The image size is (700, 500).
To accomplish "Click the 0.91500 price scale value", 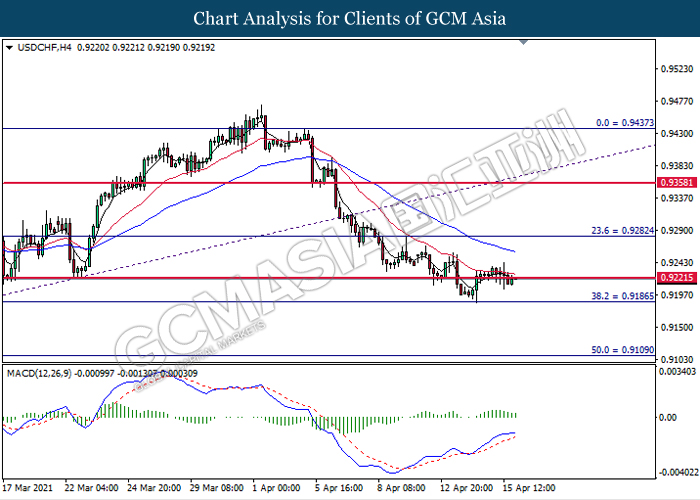I will (677, 327).
